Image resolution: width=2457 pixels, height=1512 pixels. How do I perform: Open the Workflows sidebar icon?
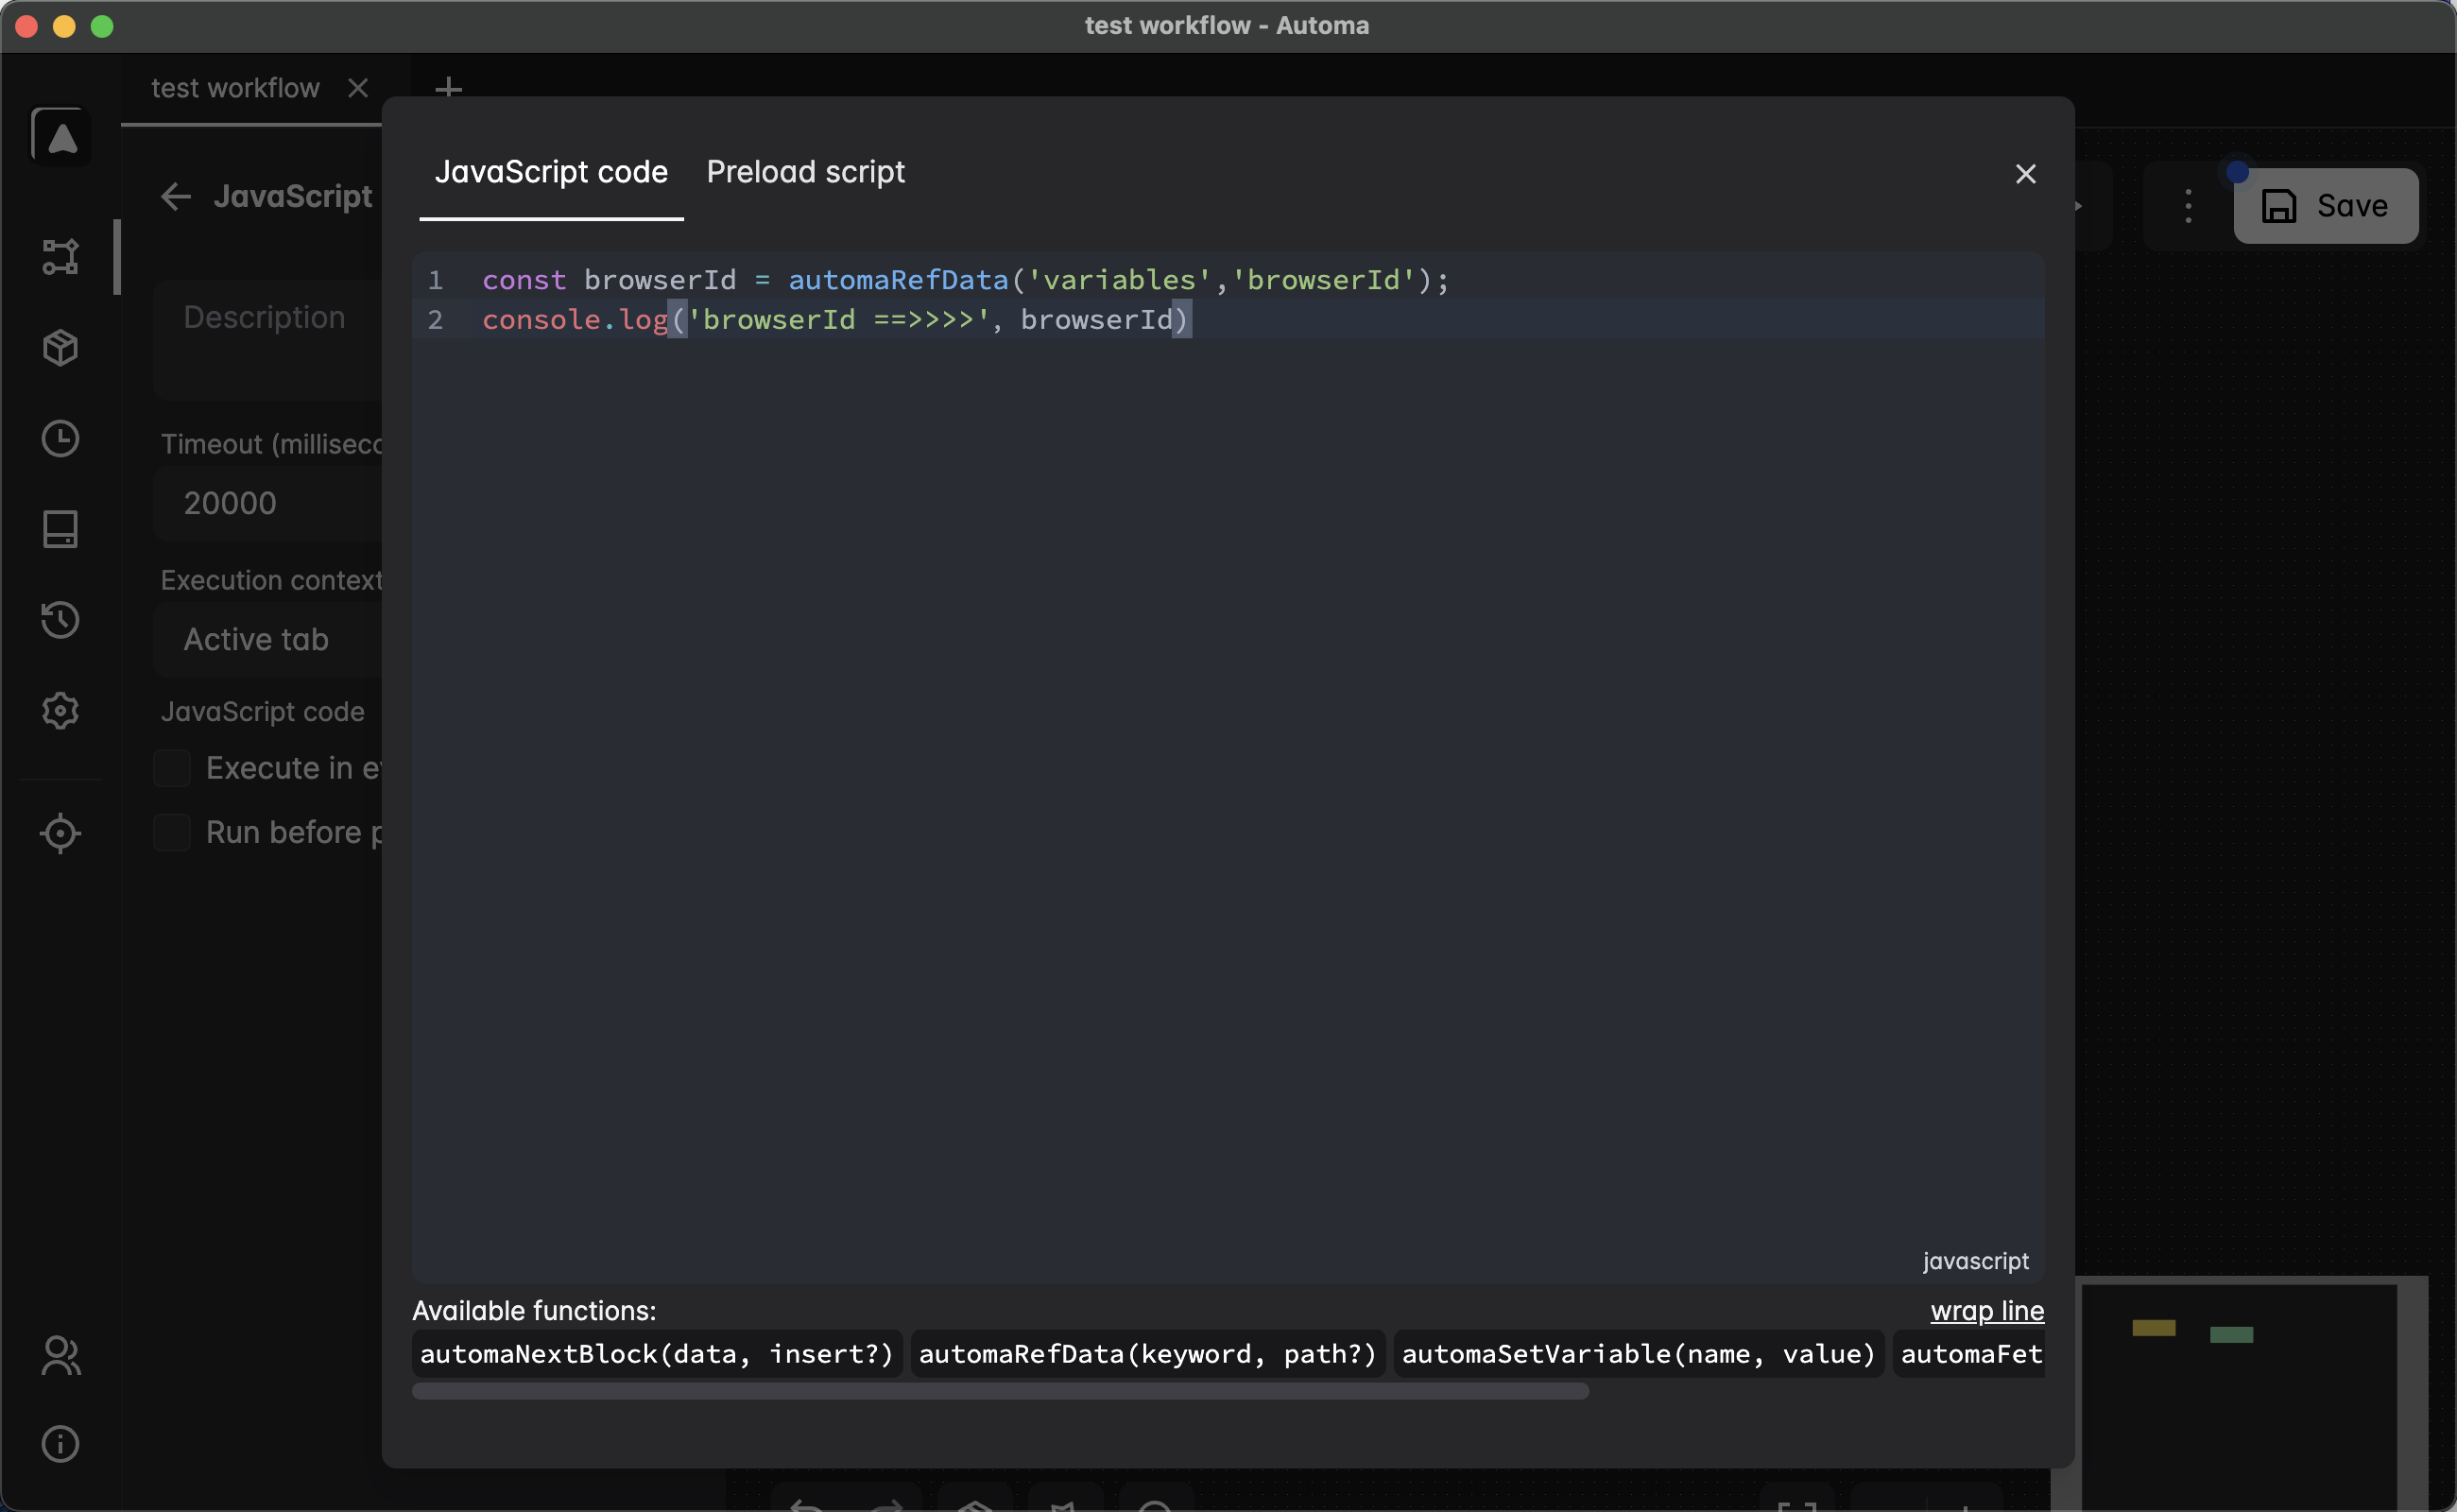(61, 257)
